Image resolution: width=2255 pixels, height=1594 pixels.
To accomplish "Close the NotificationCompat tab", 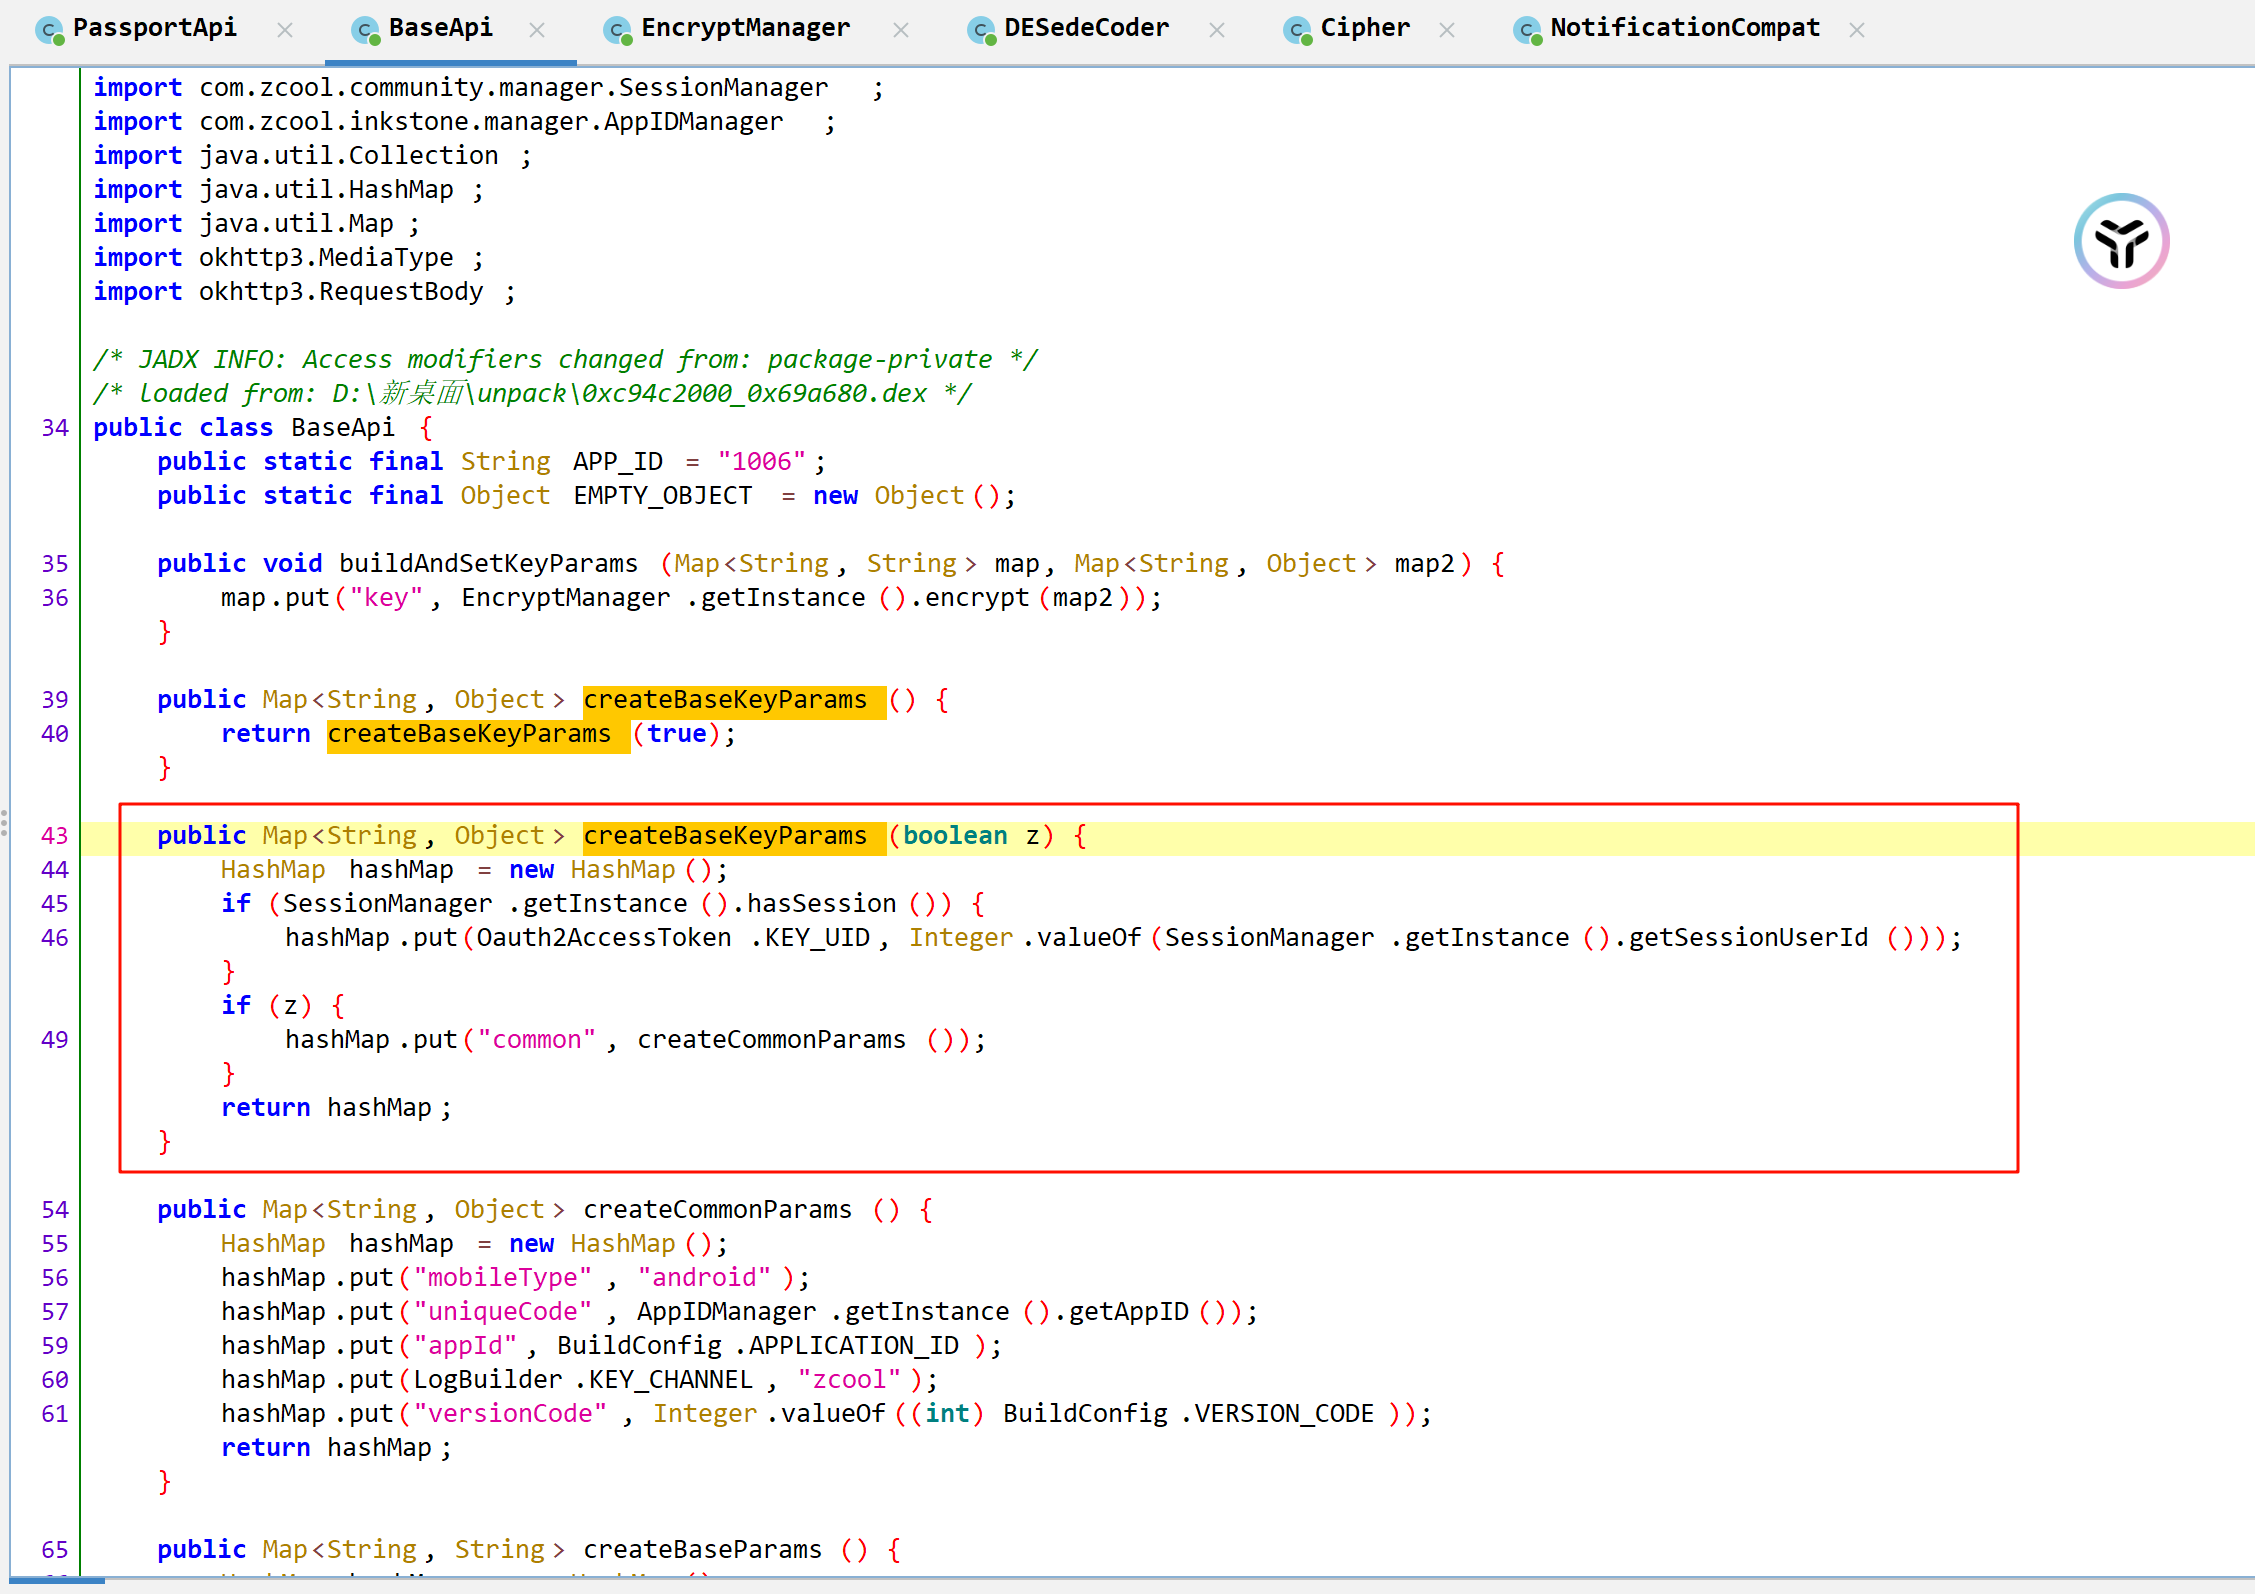I will tap(1857, 30).
